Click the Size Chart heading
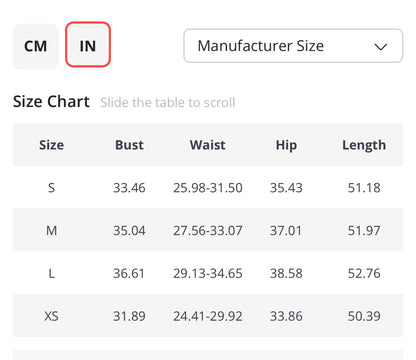This screenshot has width=416, height=360. pos(51,101)
